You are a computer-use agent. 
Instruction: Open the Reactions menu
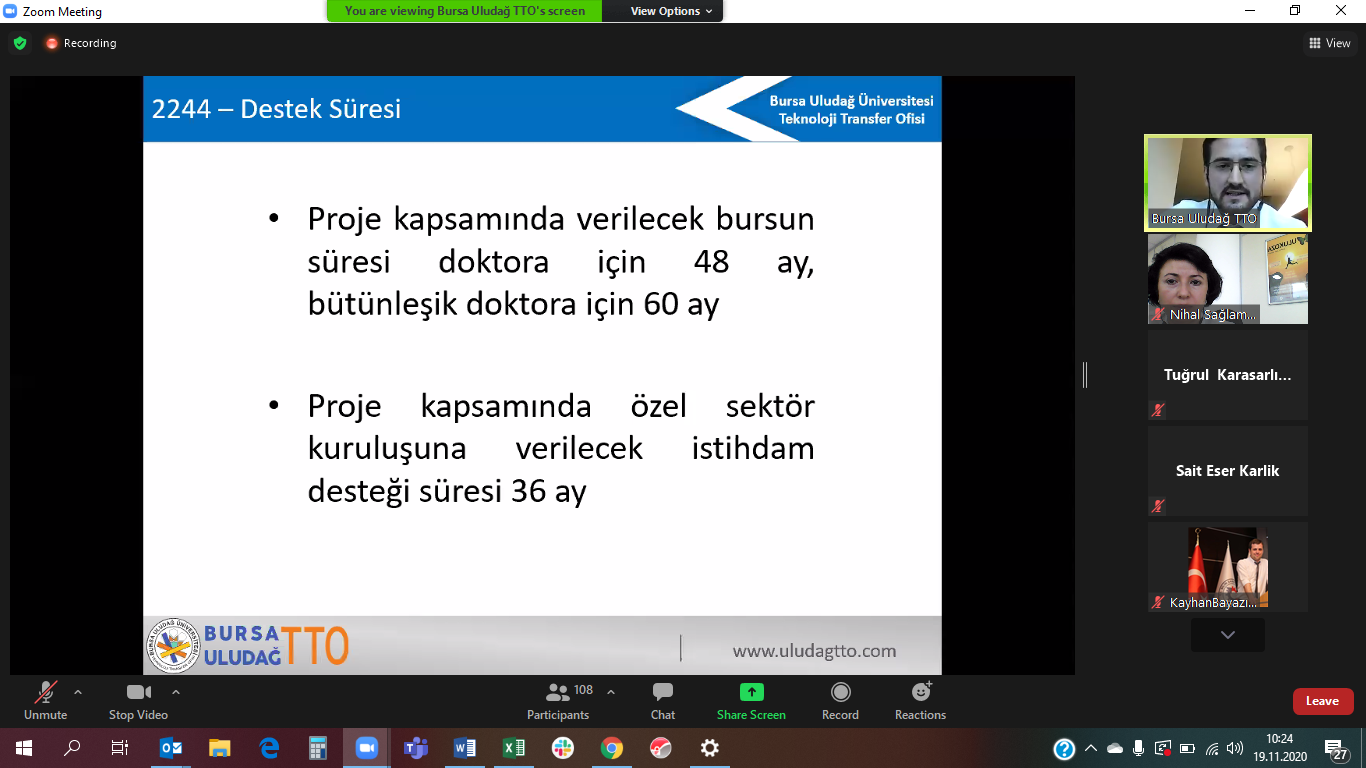pos(920,701)
